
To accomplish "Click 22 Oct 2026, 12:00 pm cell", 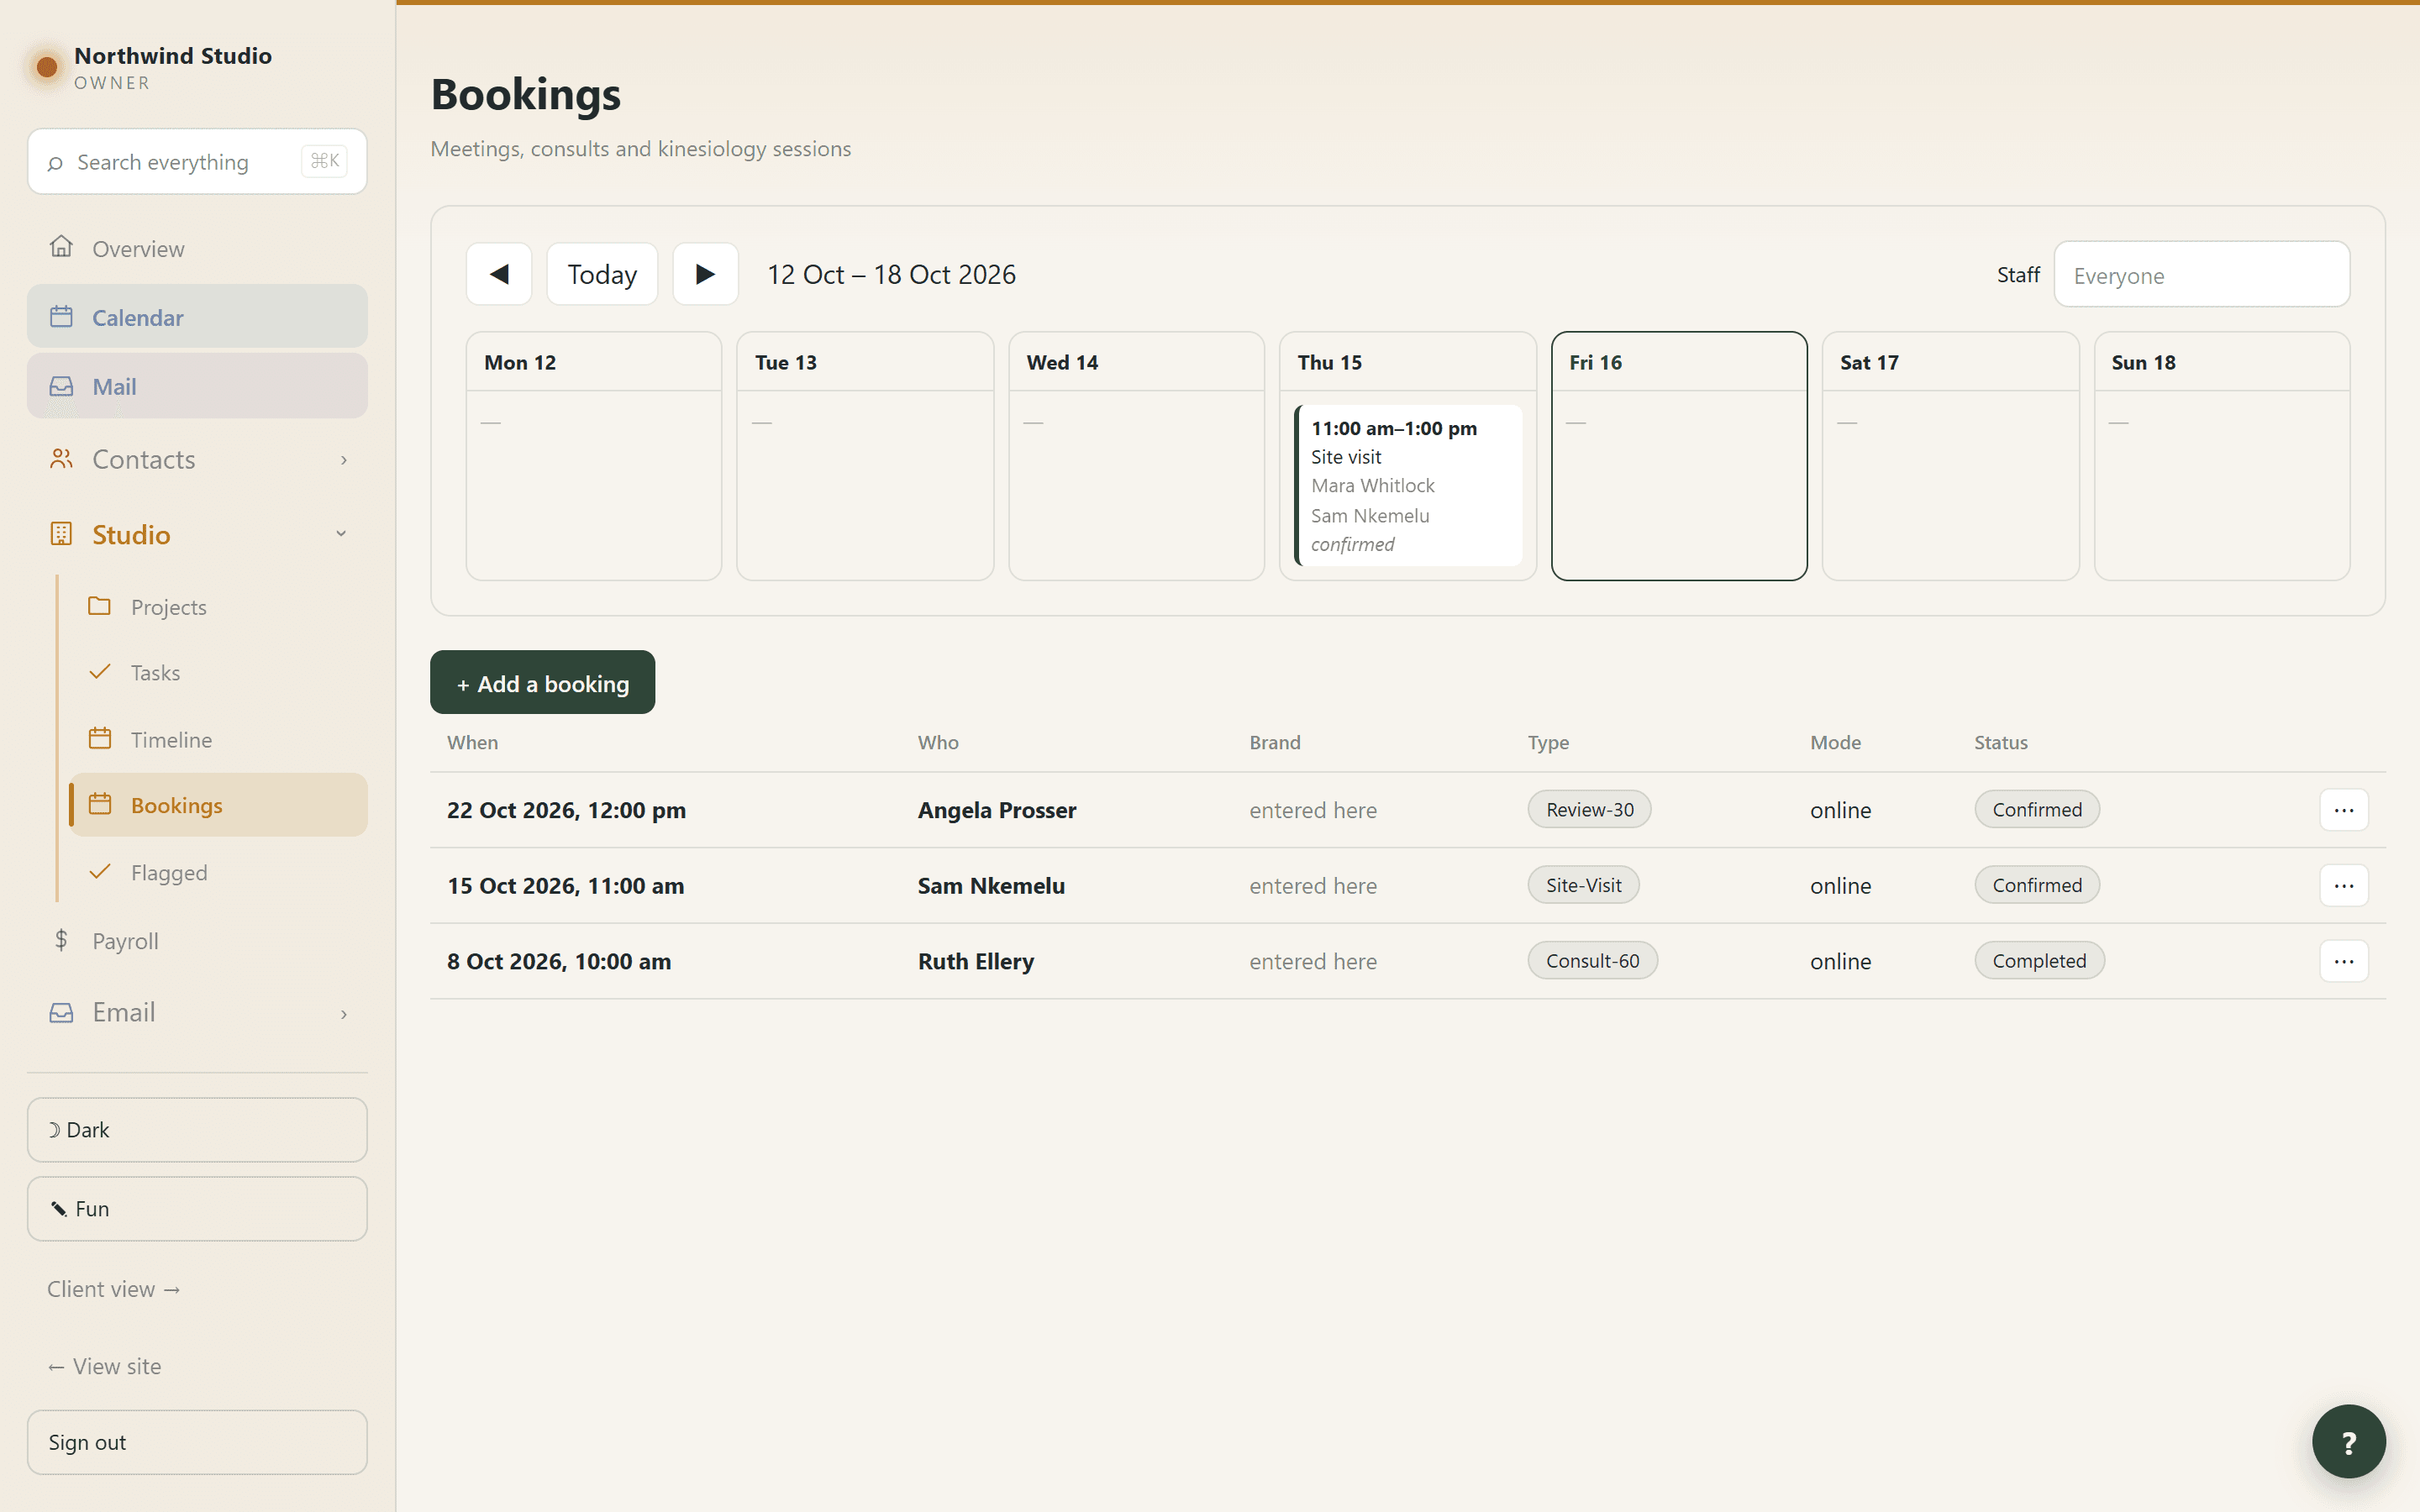I will (x=566, y=810).
